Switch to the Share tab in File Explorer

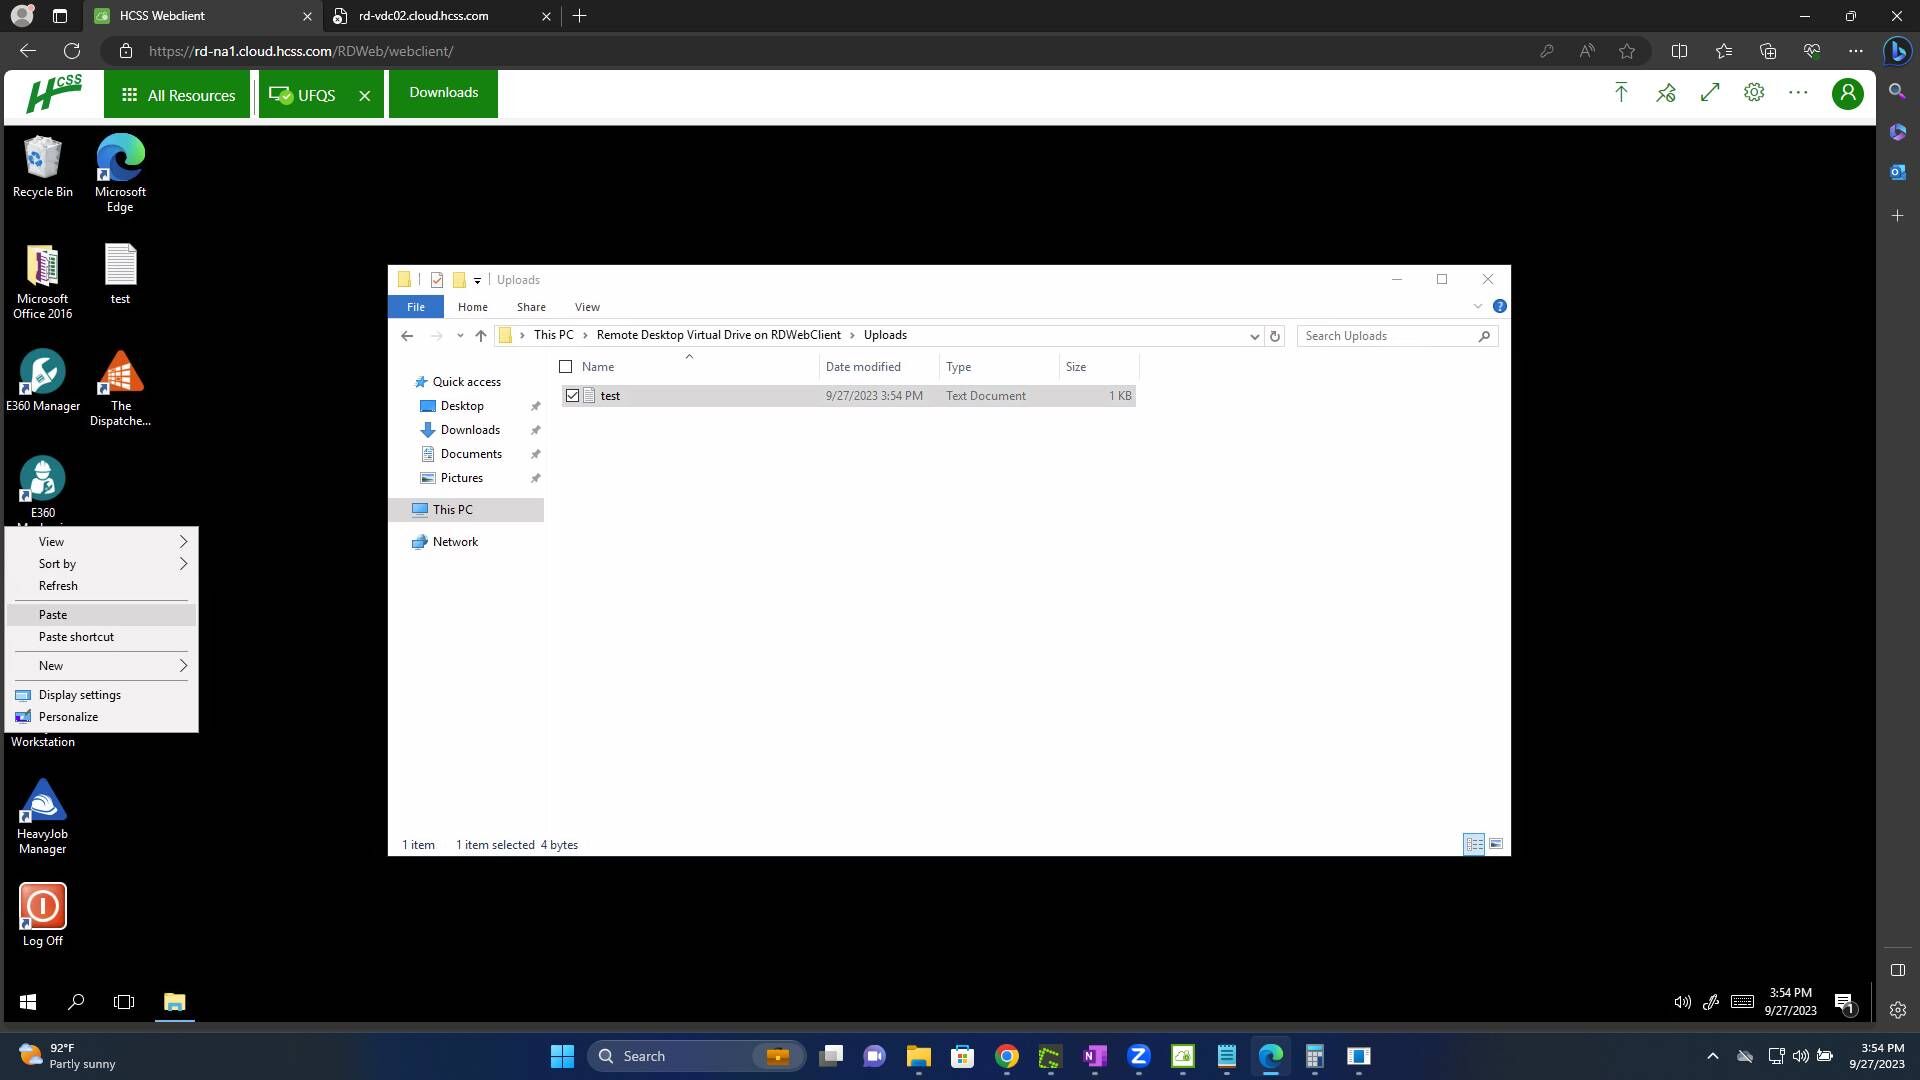(x=530, y=306)
